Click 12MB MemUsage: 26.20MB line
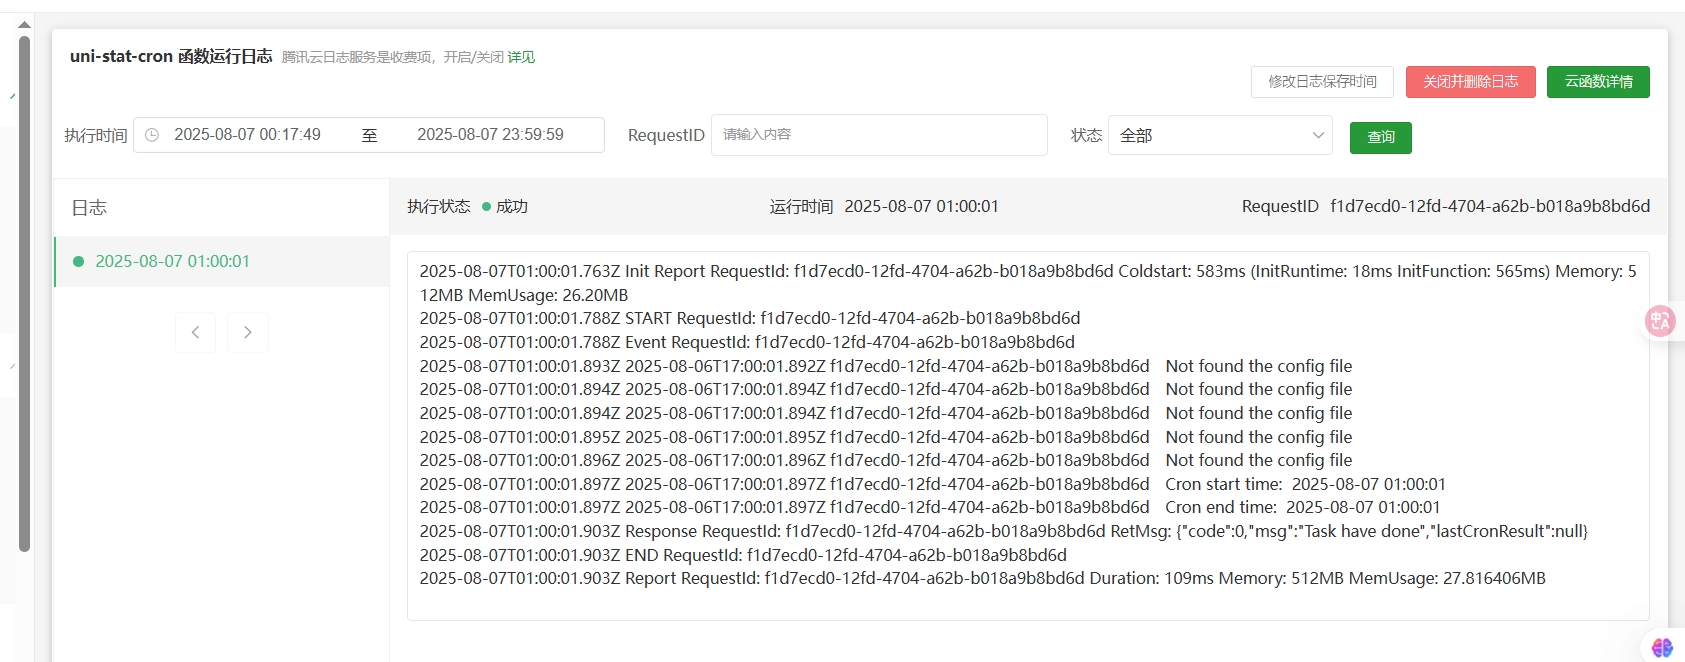This screenshot has height=662, width=1685. coord(524,296)
